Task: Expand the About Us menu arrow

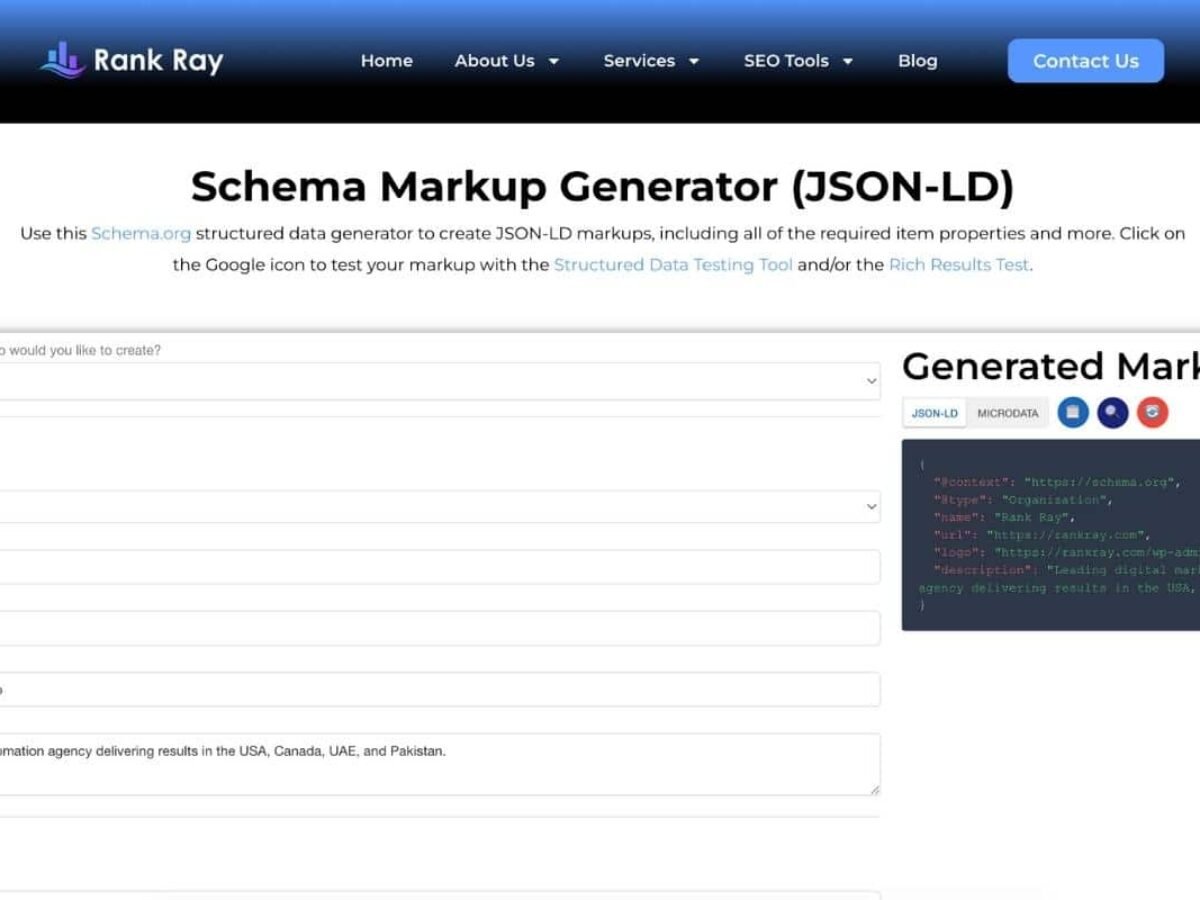Action: (554, 62)
